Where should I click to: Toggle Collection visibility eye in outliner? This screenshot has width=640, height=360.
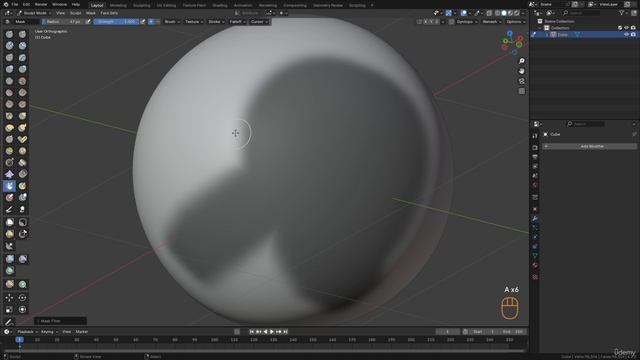(626, 28)
